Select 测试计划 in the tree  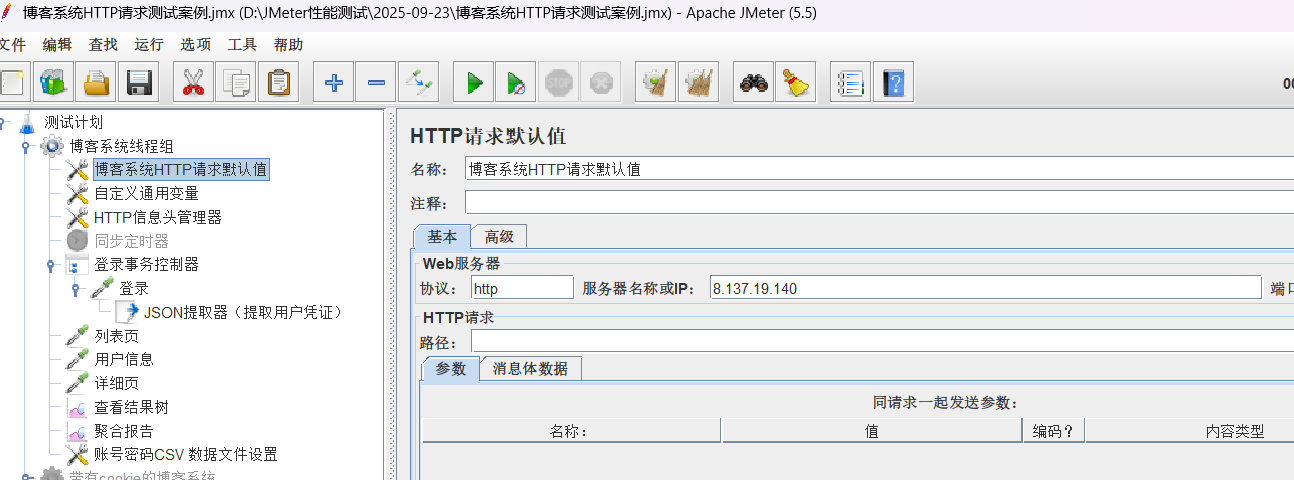click(73, 122)
